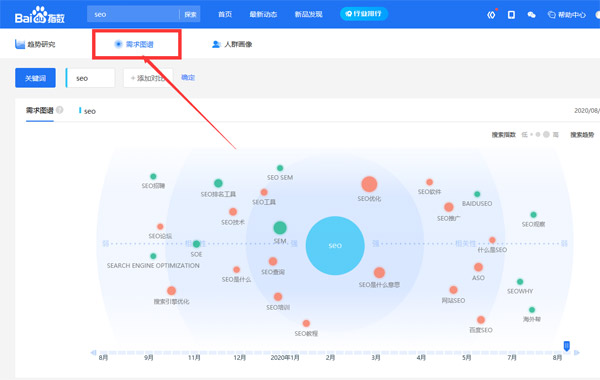Click the Baidu Index logo
Screen dimensions: 600x380
(x=40, y=15)
